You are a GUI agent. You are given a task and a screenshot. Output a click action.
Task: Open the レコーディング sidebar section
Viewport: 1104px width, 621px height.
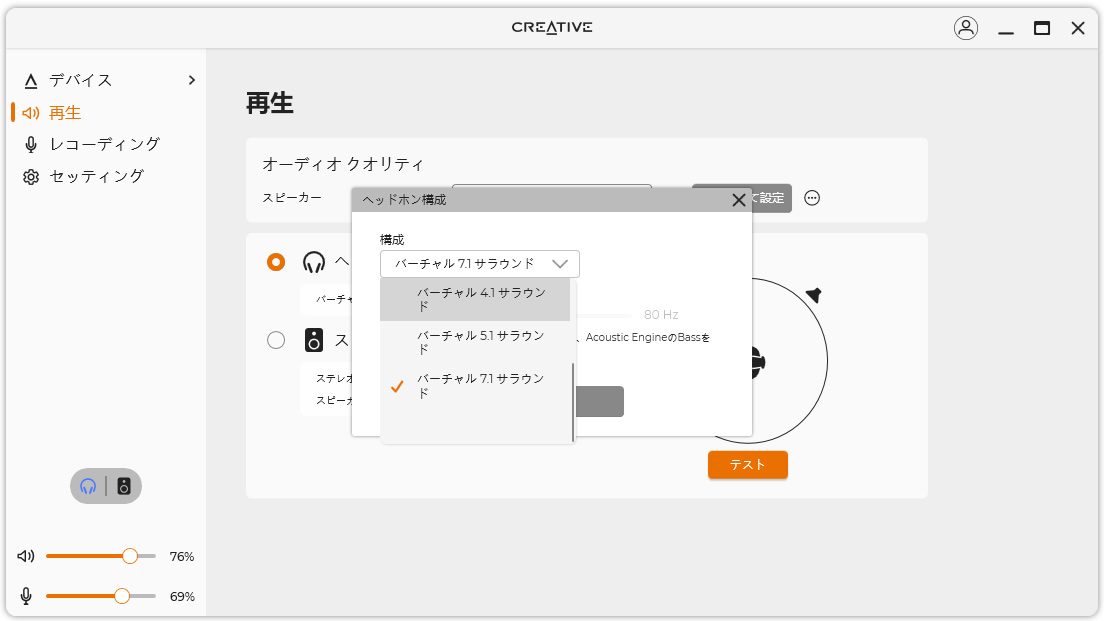coord(104,144)
